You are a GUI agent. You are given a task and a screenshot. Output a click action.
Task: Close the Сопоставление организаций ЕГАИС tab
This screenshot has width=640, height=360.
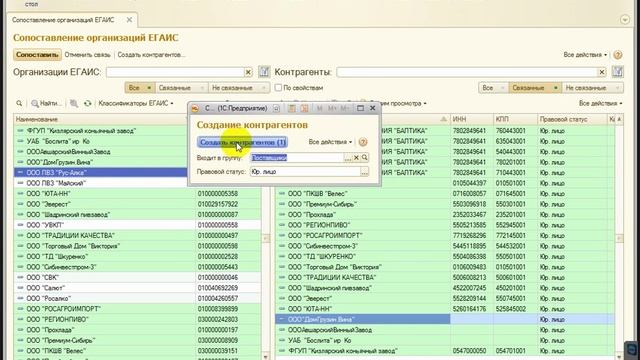(129, 20)
